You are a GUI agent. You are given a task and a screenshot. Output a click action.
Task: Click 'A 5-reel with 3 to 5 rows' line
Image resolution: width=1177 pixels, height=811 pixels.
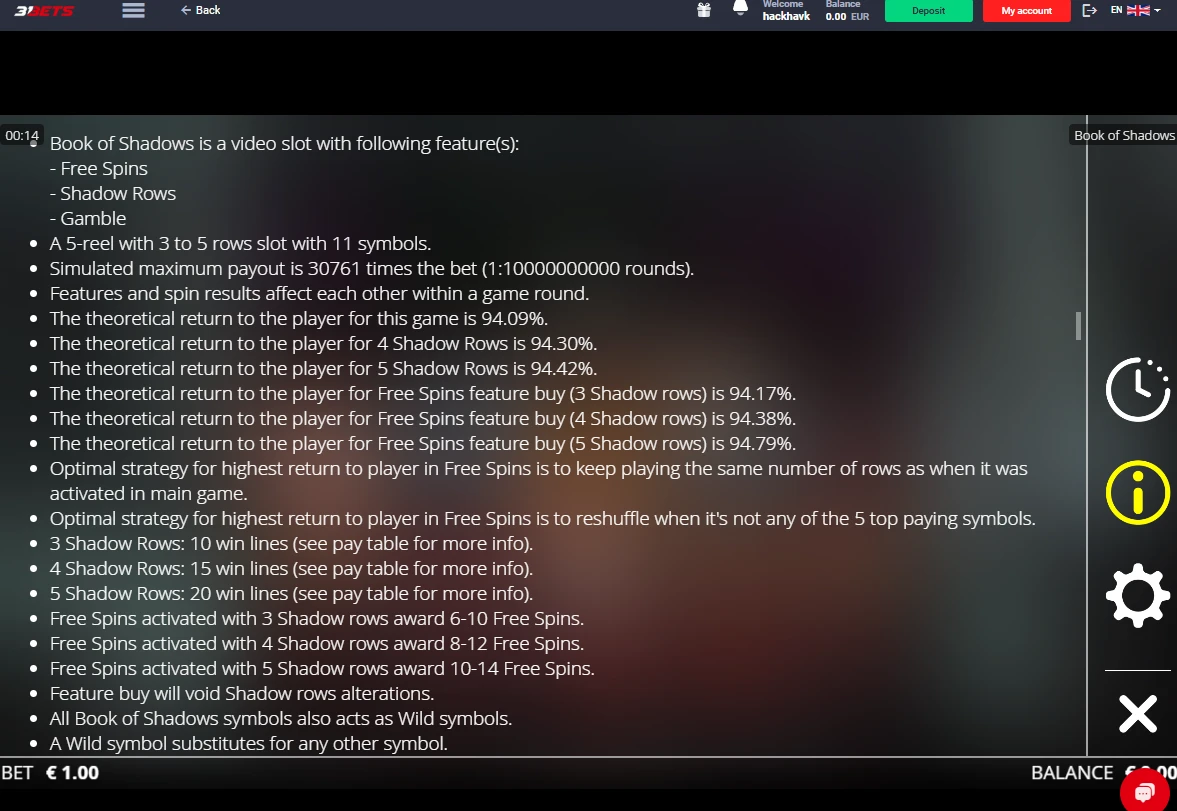[x=240, y=243]
